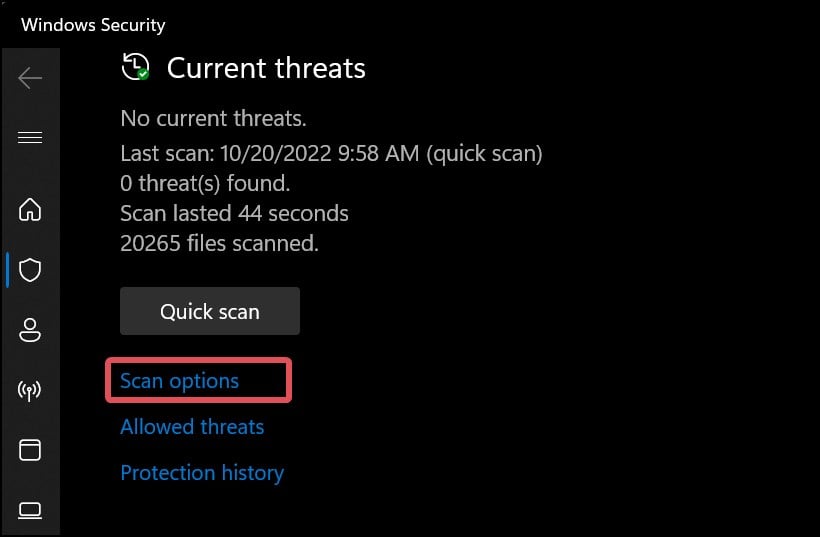The width and height of the screenshot is (820, 537).
Task: Click the '20265 files scanned.' text
Action: pos(219,242)
